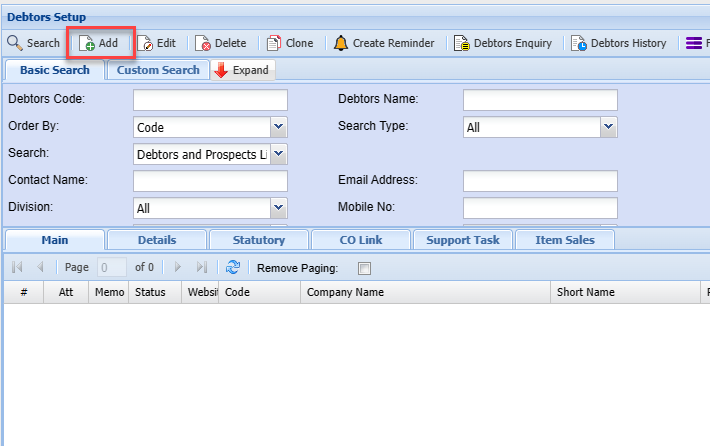Click the Search magnifier toolbar button
710x446 pixels.
[34, 43]
